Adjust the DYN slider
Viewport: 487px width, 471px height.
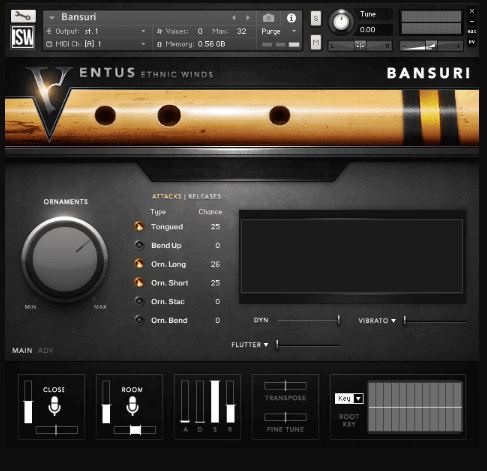pos(309,320)
